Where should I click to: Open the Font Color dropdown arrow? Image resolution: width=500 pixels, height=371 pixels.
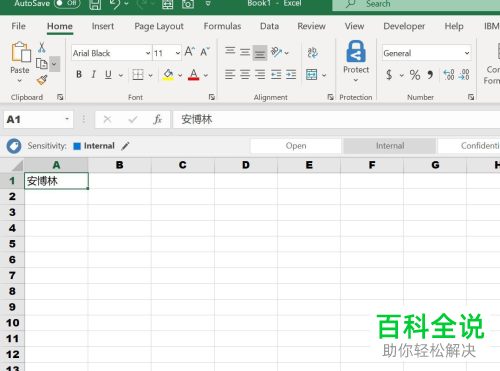point(206,75)
